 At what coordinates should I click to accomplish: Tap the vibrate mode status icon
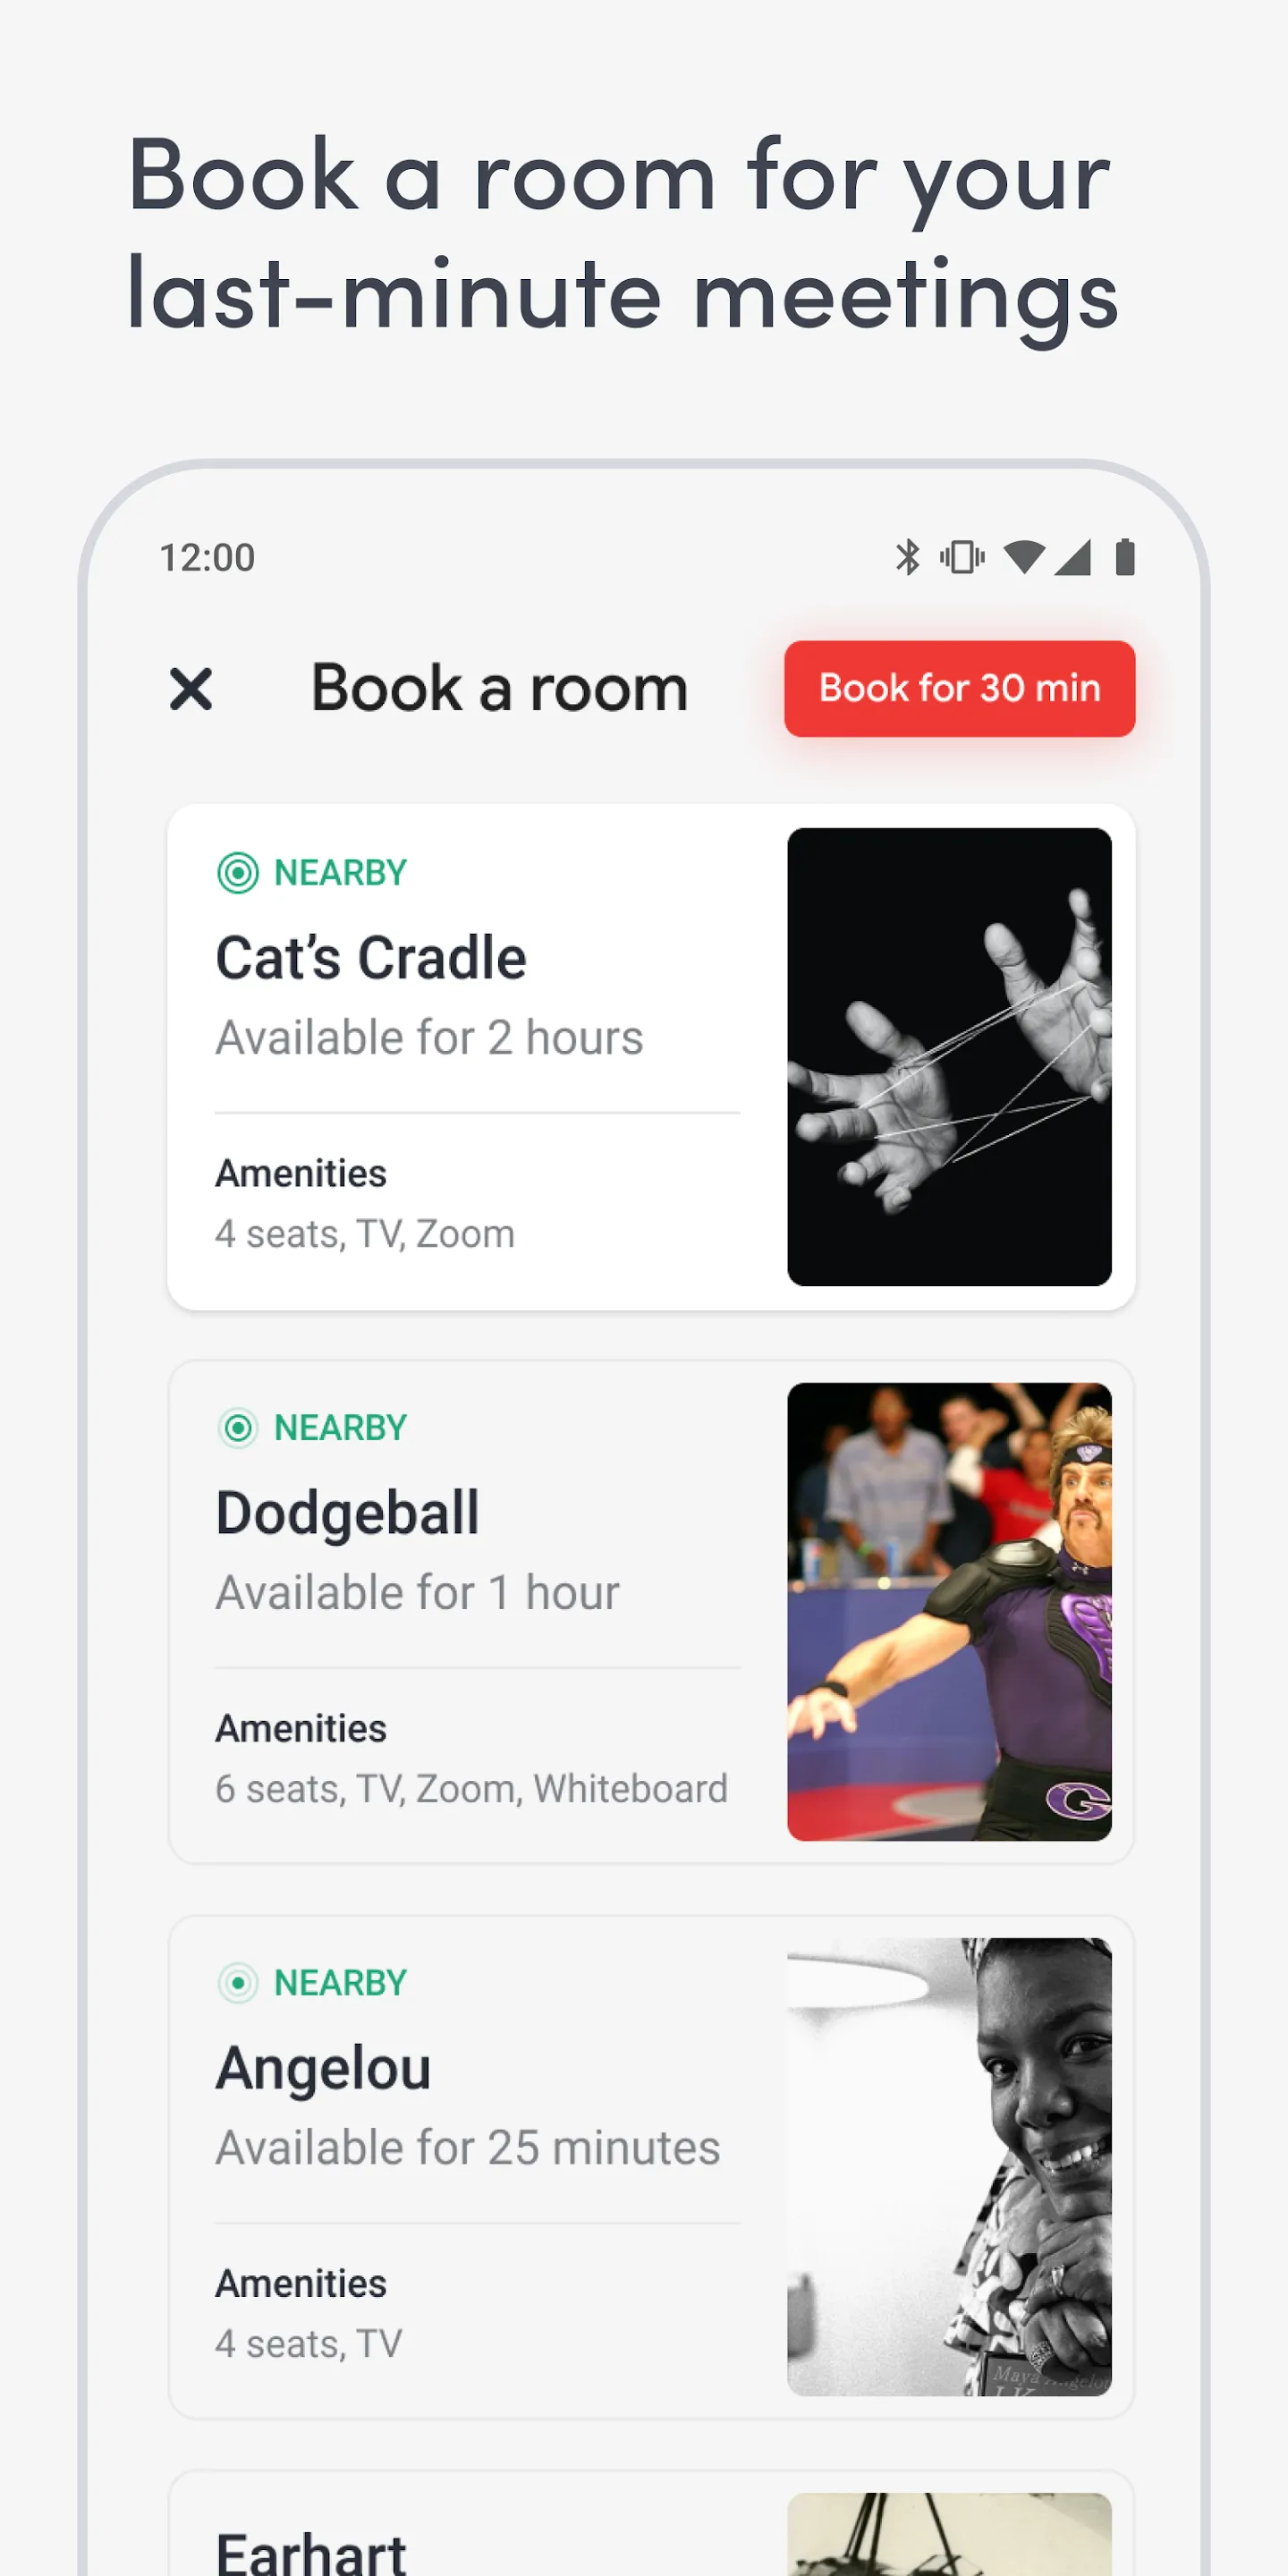[962, 557]
